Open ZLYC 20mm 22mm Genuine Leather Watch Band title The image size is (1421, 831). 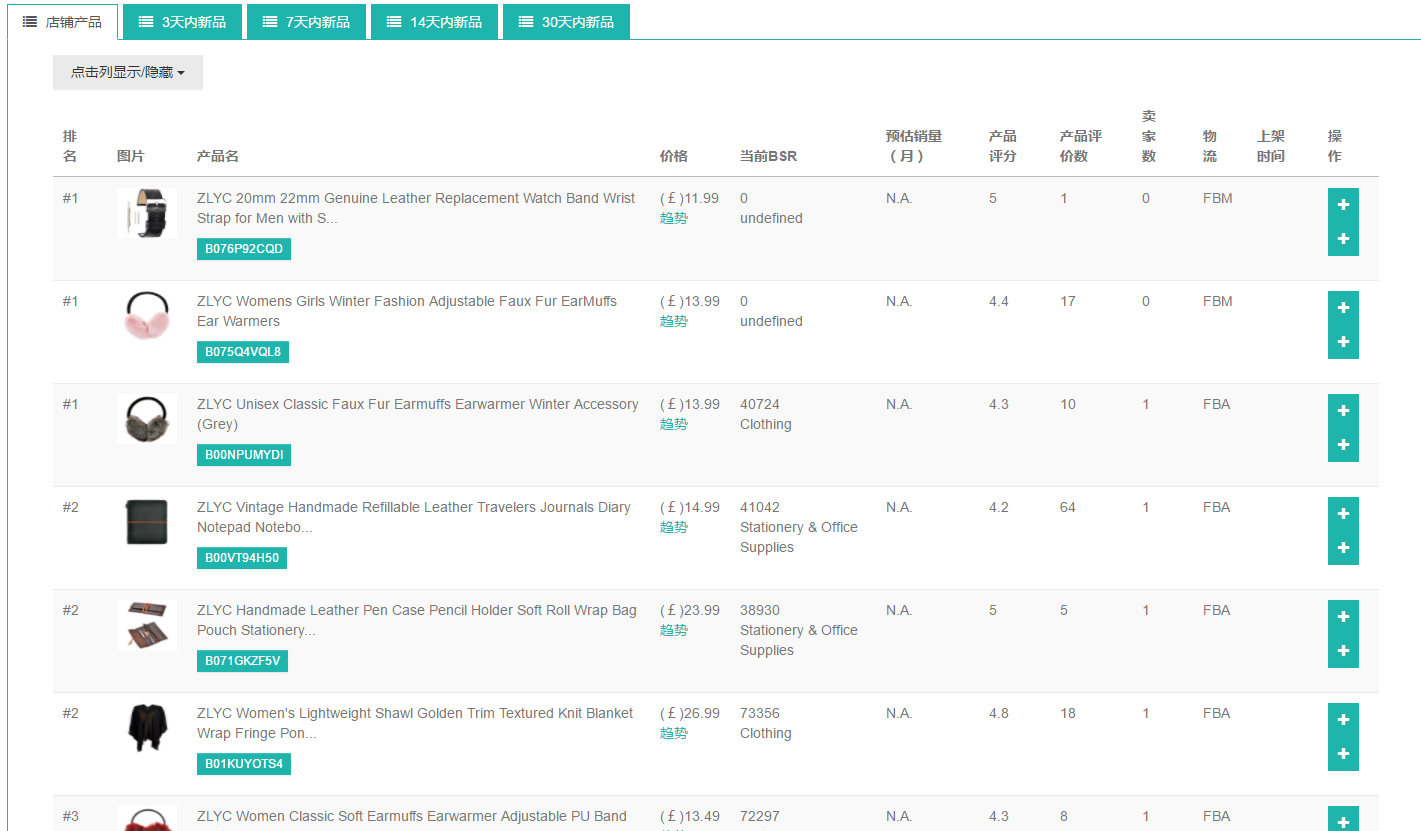click(x=416, y=208)
